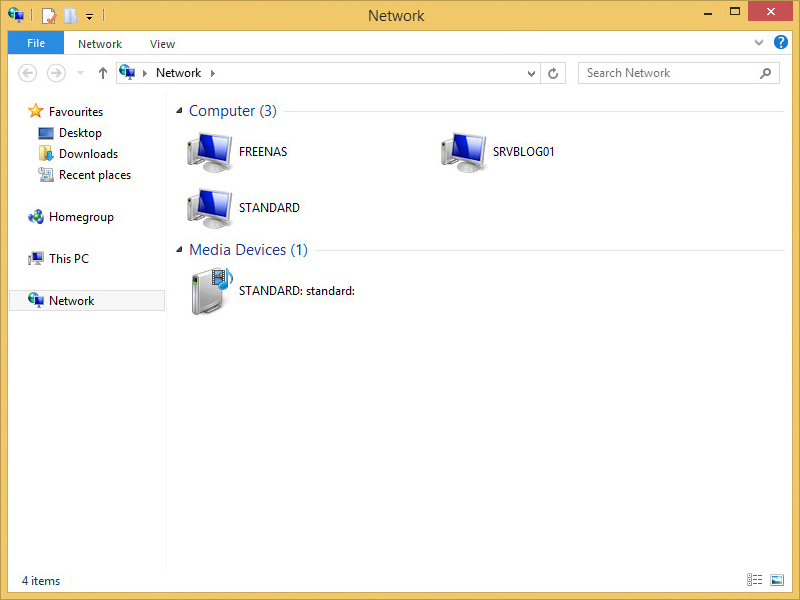
Task: Click the Search Network input field
Action: coord(668,73)
